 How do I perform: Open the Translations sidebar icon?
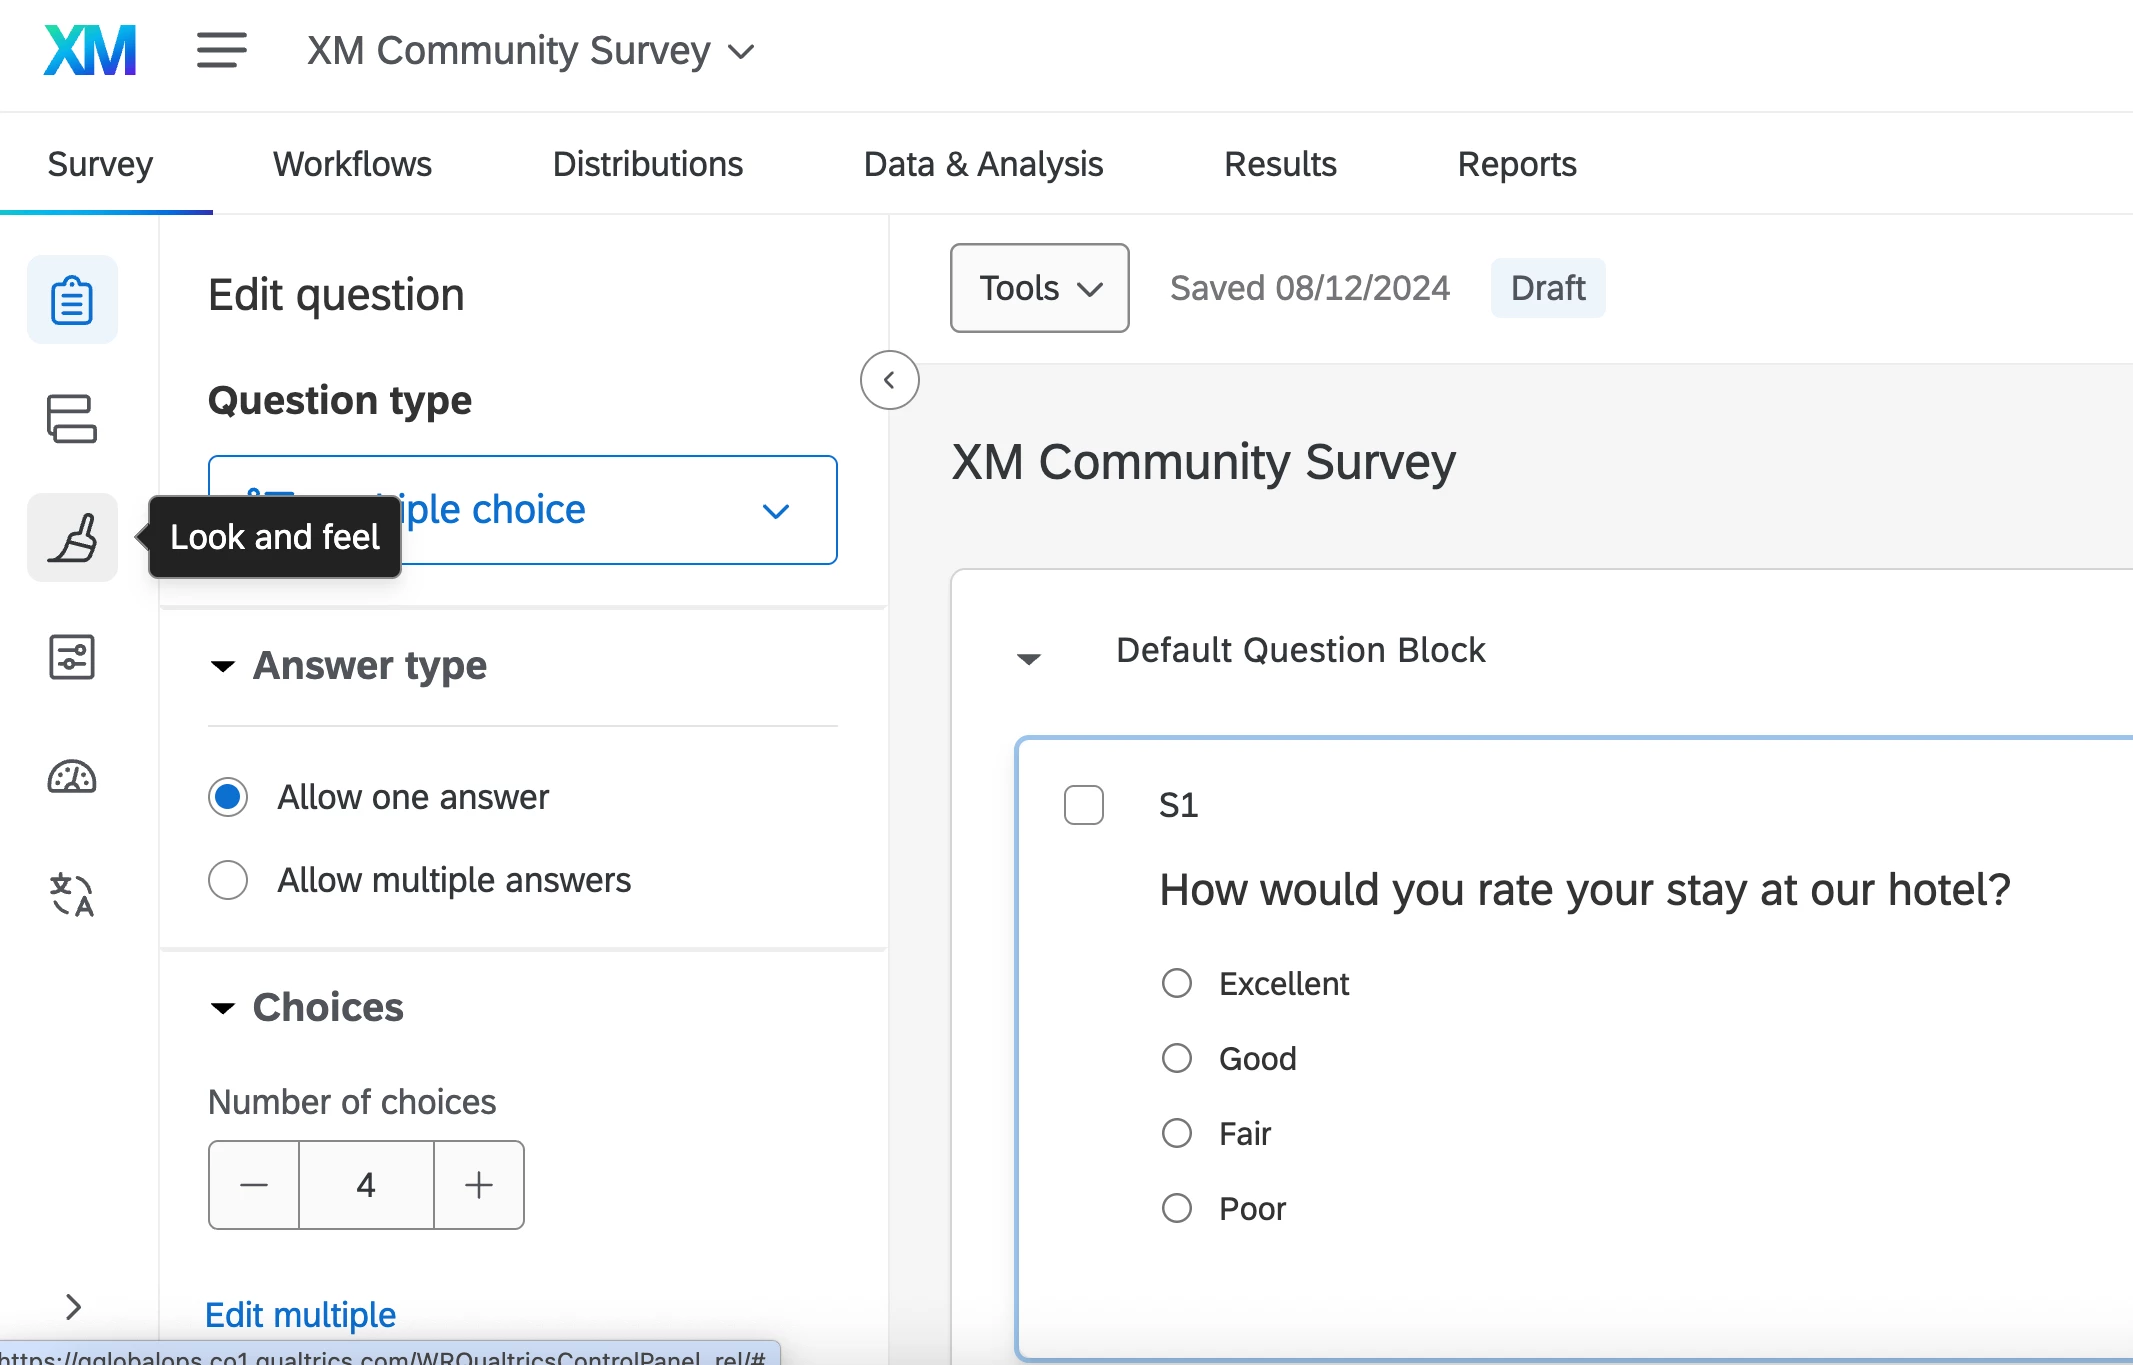pyautogui.click(x=72, y=895)
